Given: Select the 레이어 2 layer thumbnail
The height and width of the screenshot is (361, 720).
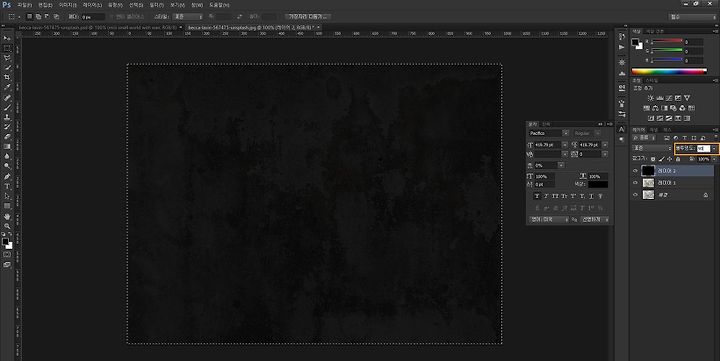Looking at the screenshot, I should (648, 171).
